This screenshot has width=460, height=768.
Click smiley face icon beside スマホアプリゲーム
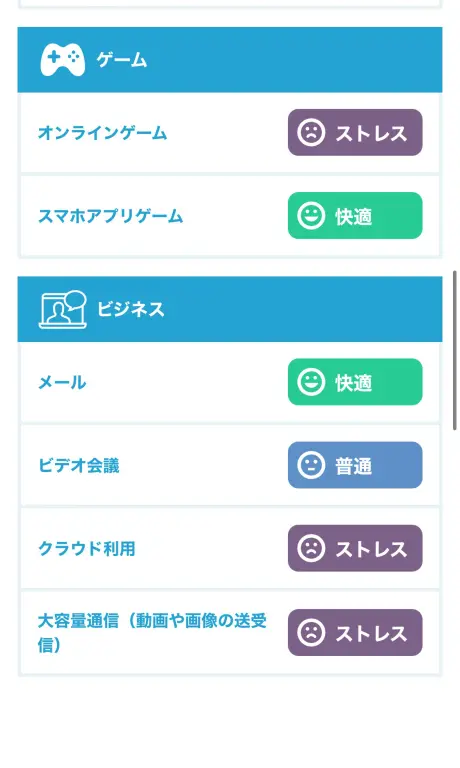pos(311,216)
